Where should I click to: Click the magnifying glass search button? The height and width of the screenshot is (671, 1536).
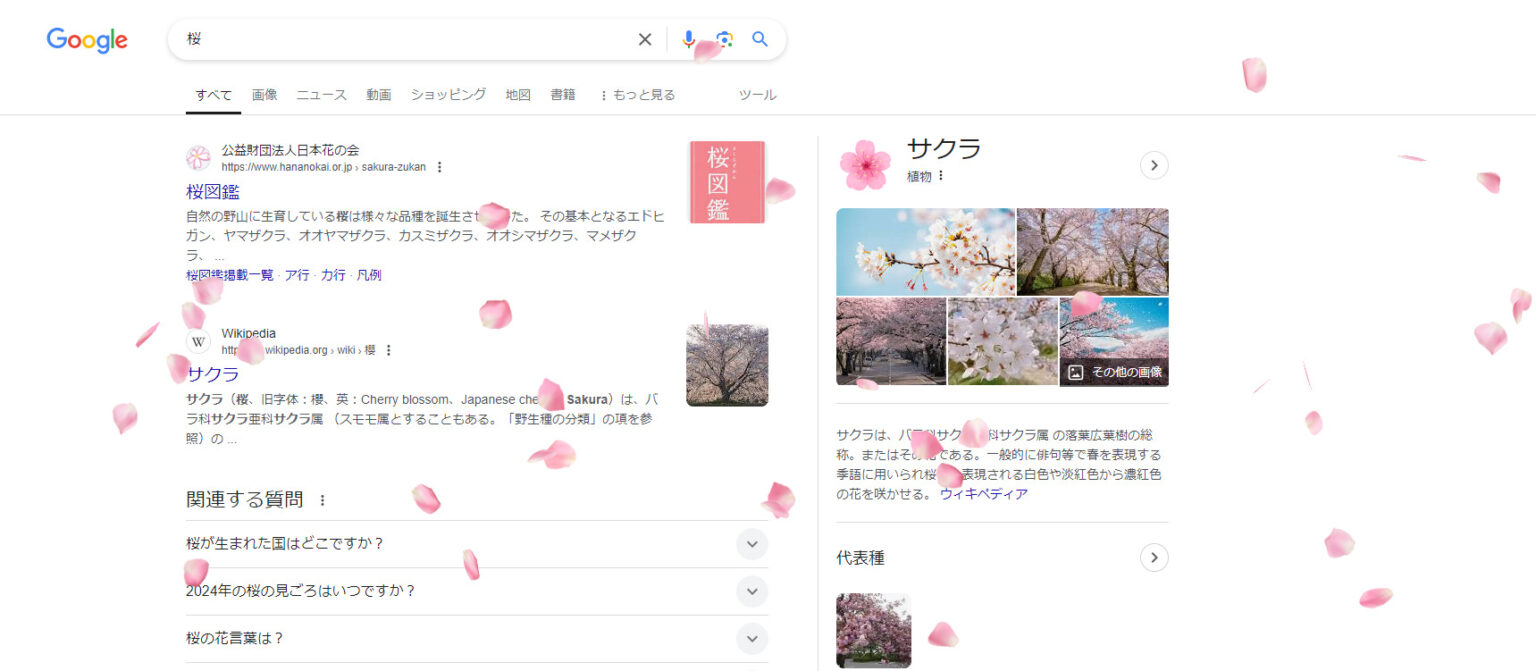tap(760, 40)
